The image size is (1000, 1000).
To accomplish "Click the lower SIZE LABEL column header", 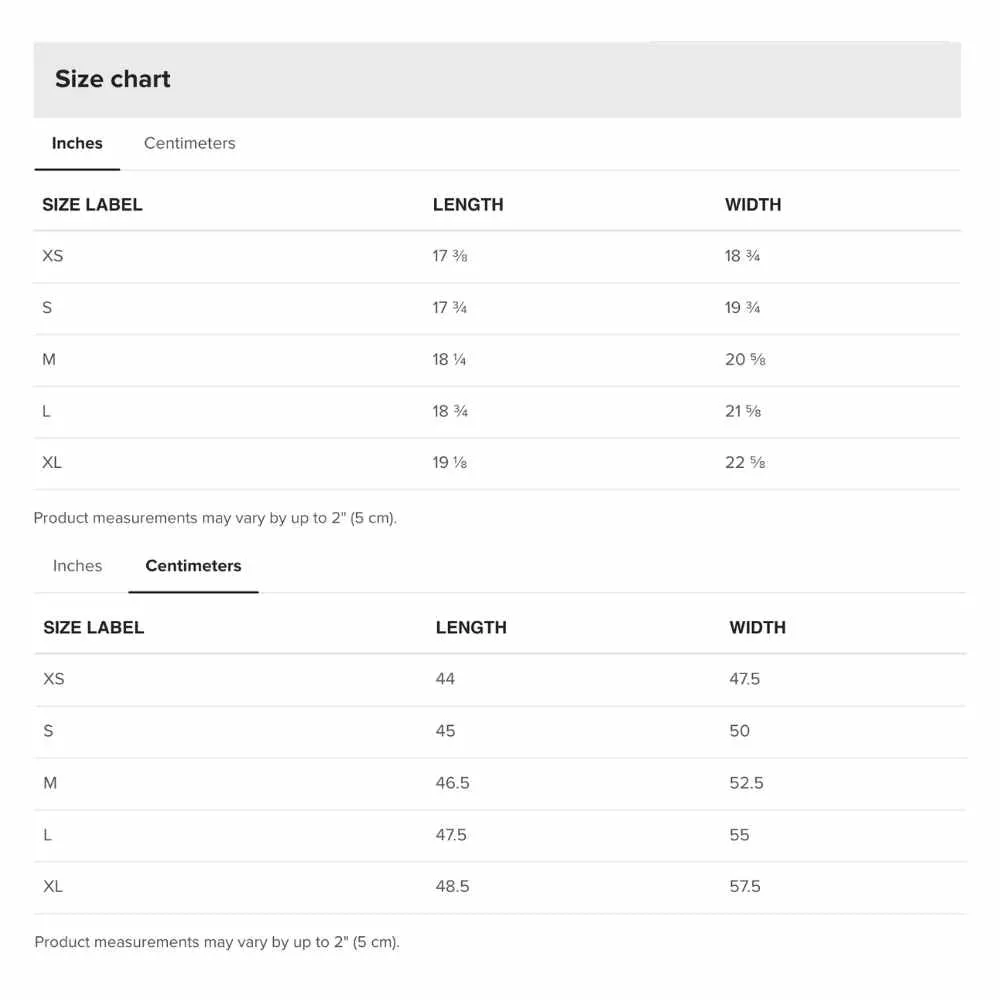I will click(x=94, y=628).
